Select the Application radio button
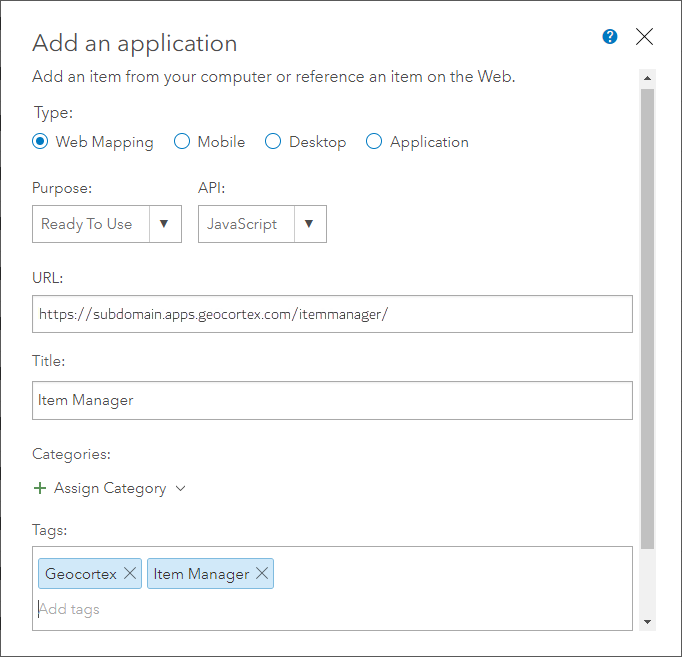Image resolution: width=682 pixels, height=657 pixels. pyautogui.click(x=374, y=141)
